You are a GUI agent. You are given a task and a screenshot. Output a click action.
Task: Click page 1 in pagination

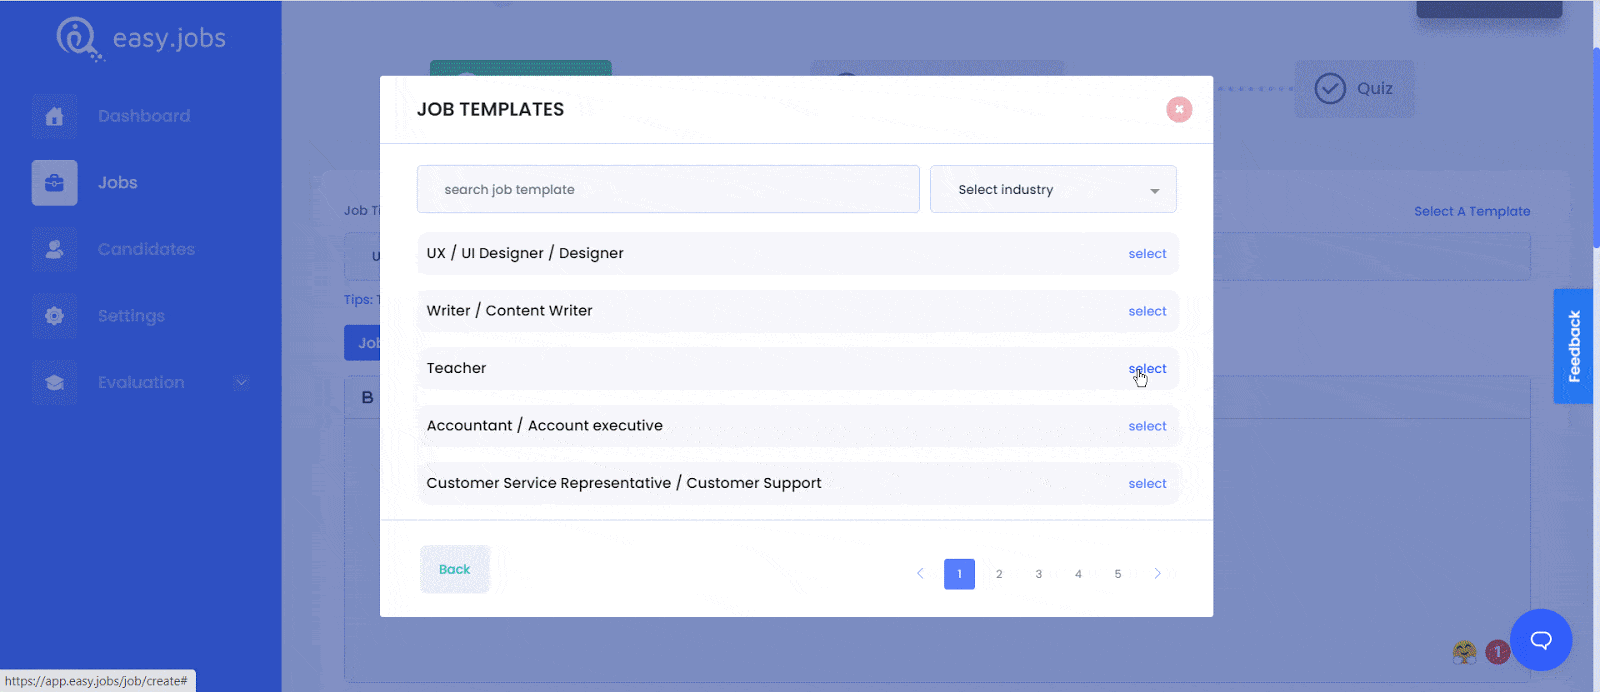coord(959,574)
